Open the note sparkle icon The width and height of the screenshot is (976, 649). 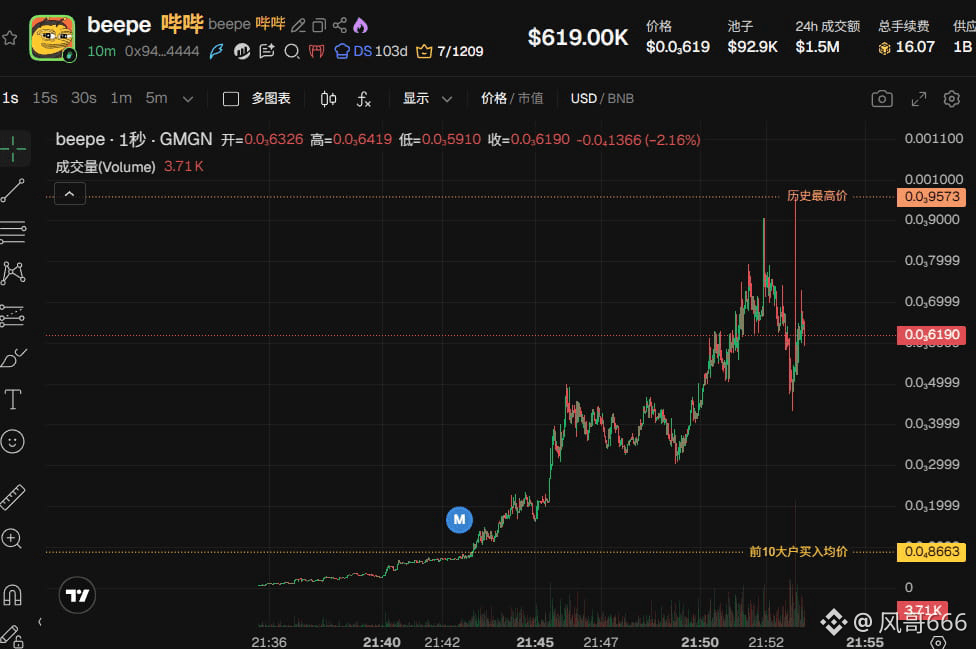(x=267, y=51)
